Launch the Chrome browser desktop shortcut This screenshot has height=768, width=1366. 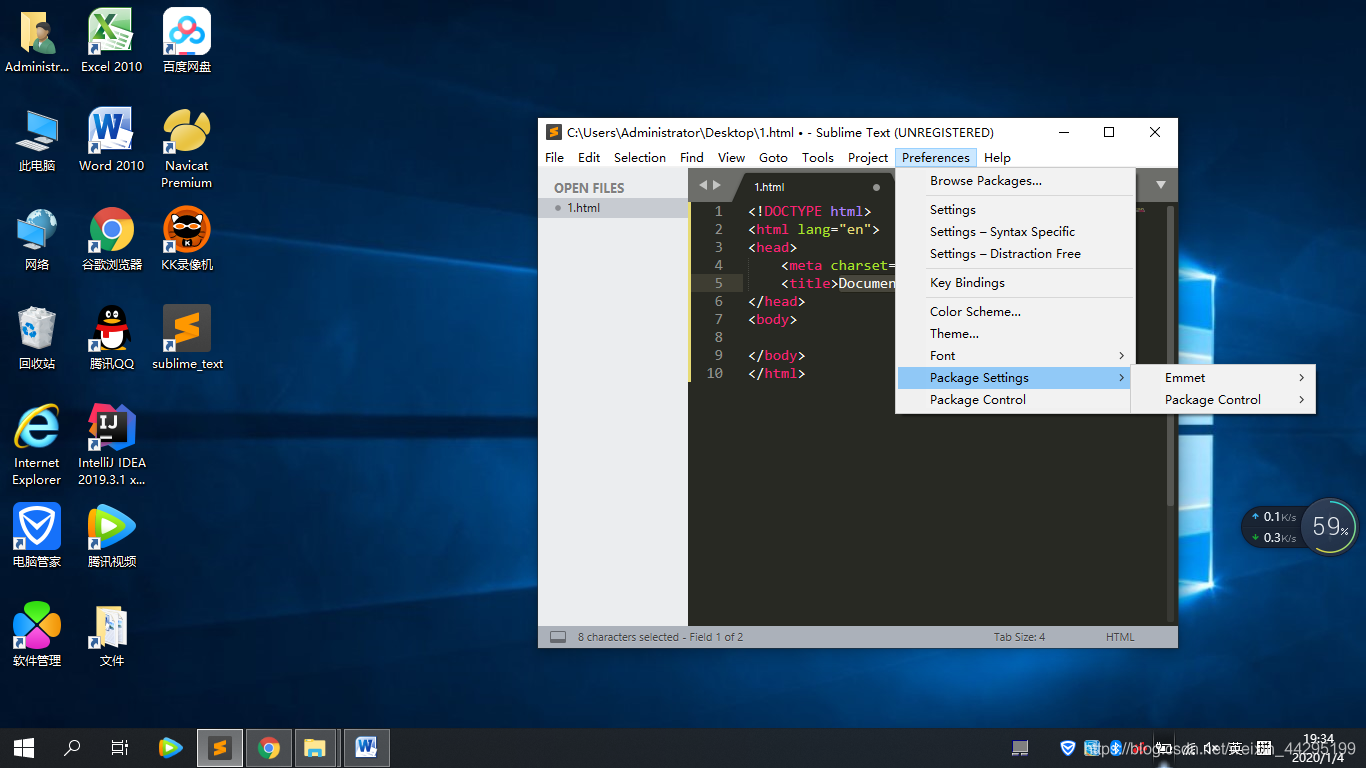point(111,239)
